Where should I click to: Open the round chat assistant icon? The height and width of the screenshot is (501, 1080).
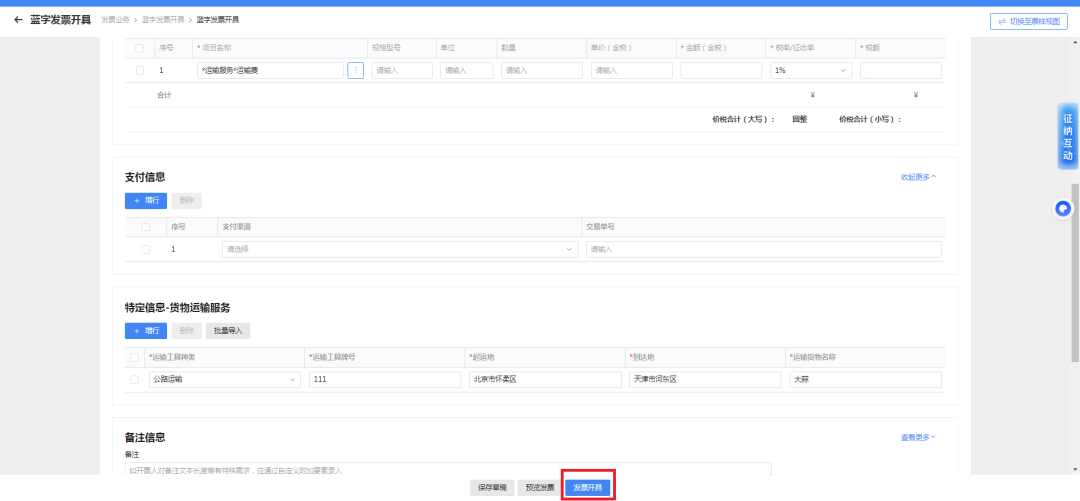click(x=1064, y=208)
